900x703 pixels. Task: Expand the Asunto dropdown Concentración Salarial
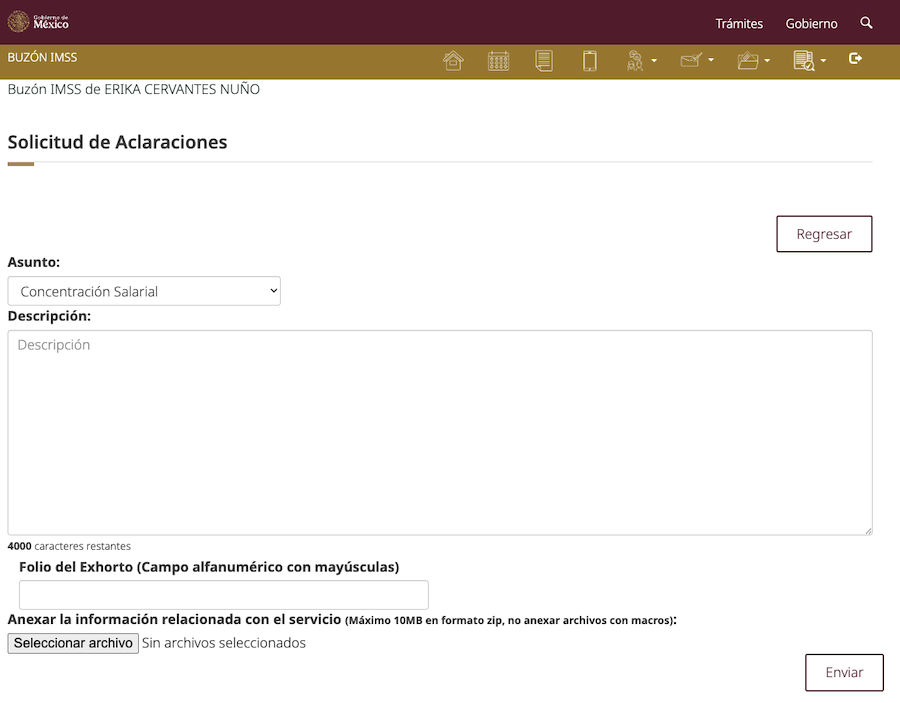pyautogui.click(x=144, y=291)
